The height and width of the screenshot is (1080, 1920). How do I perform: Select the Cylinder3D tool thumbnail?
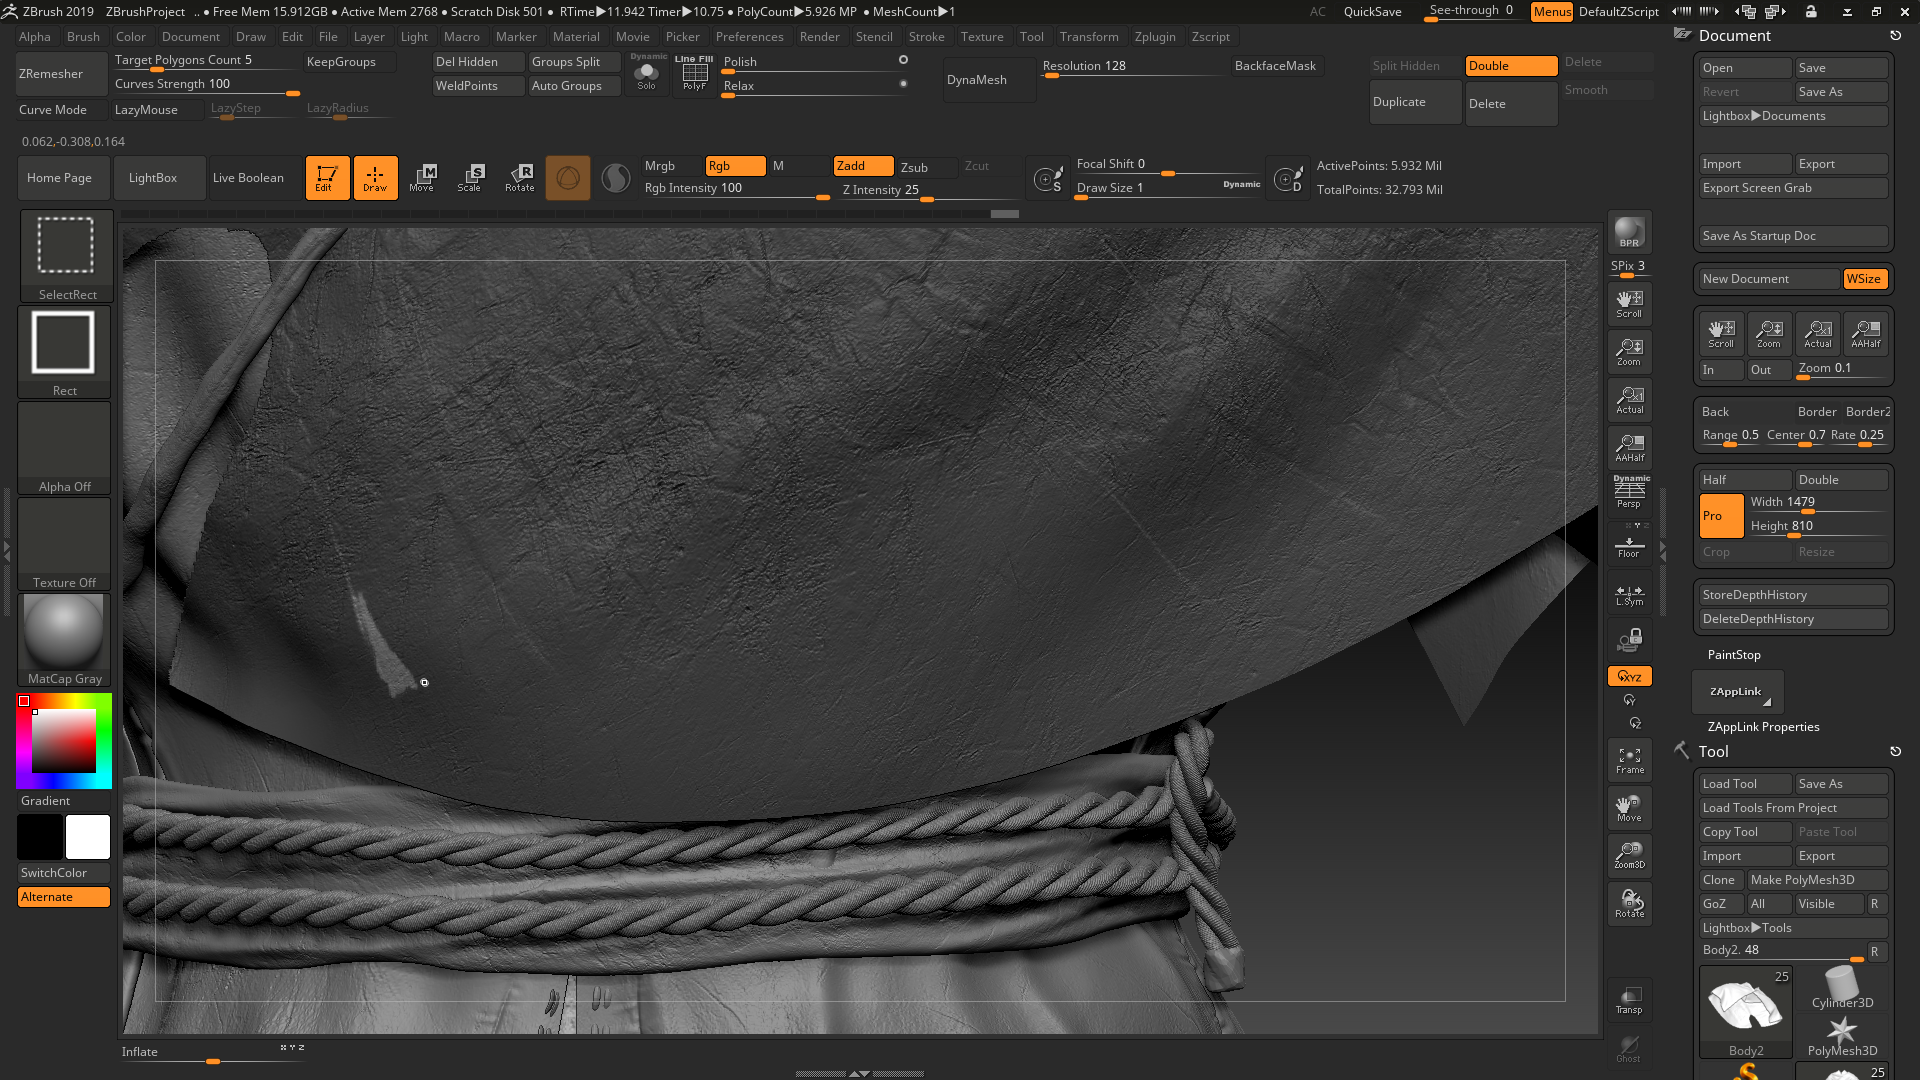coord(1841,989)
